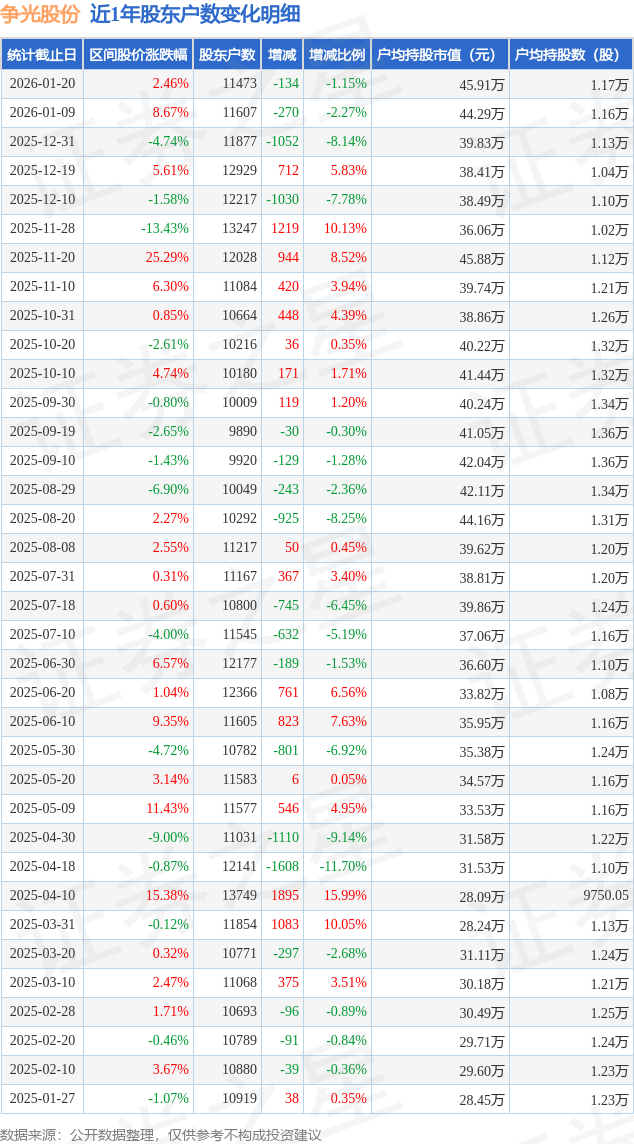Select the 户均持股数（股） column header
This screenshot has width=634, height=1144.
coord(570,55)
